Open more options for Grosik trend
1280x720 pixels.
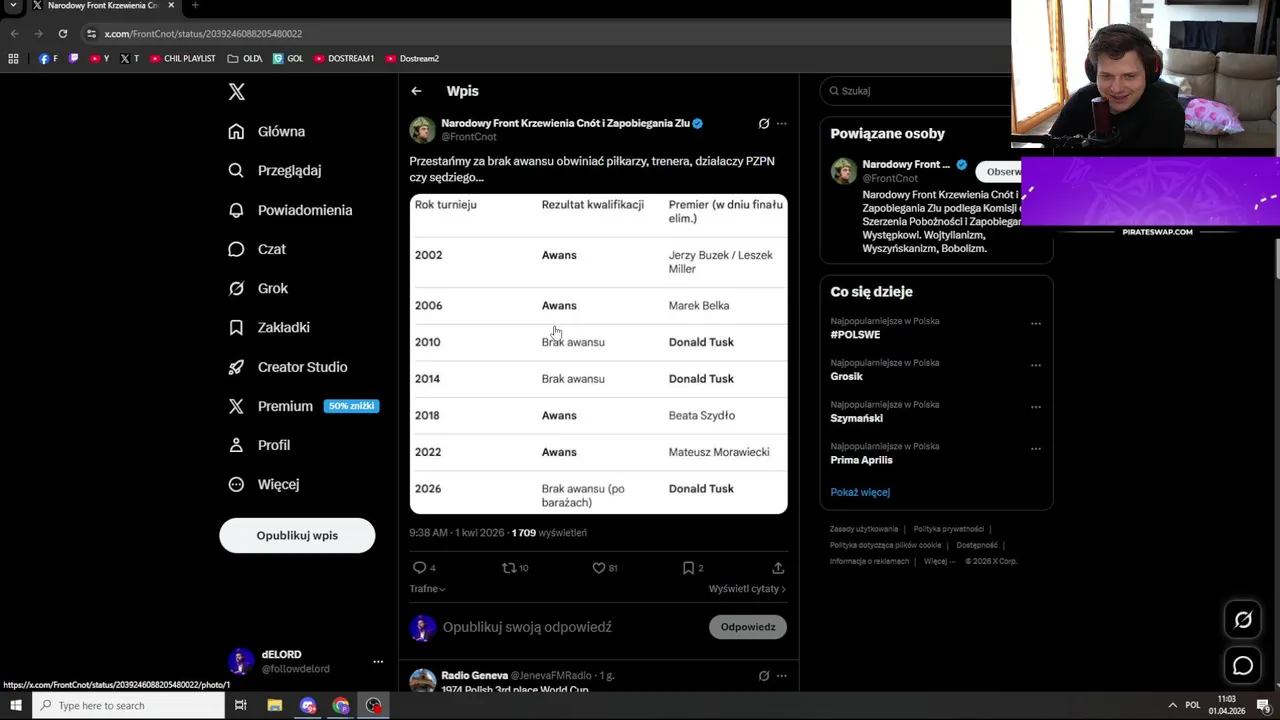click(1036, 365)
